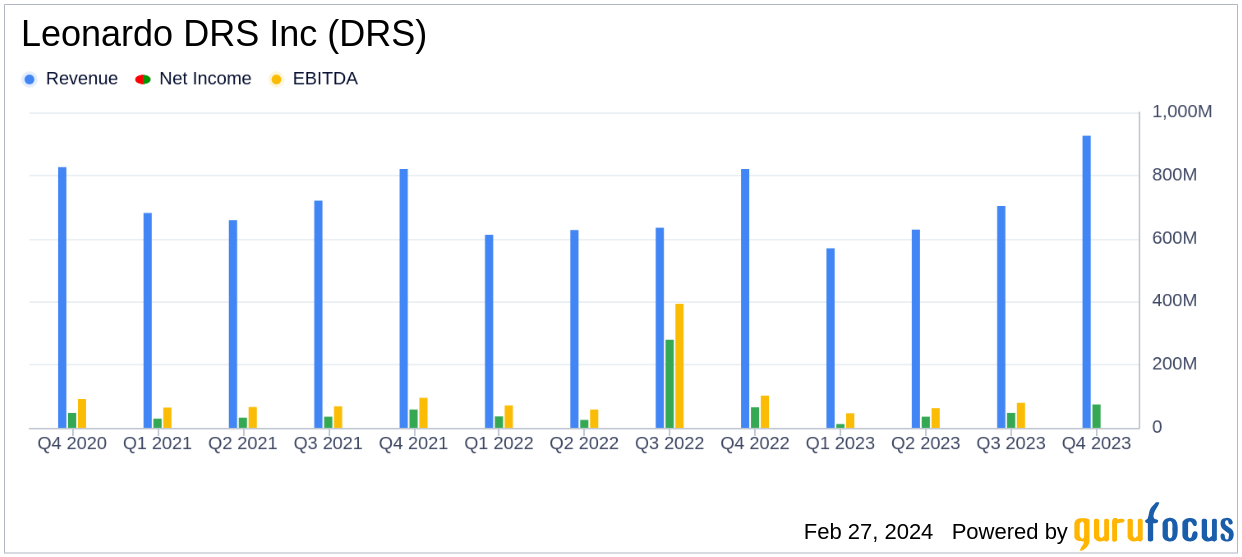
Task: Click the Q4 2021 yellow EBITDA bar
Action: (x=424, y=413)
